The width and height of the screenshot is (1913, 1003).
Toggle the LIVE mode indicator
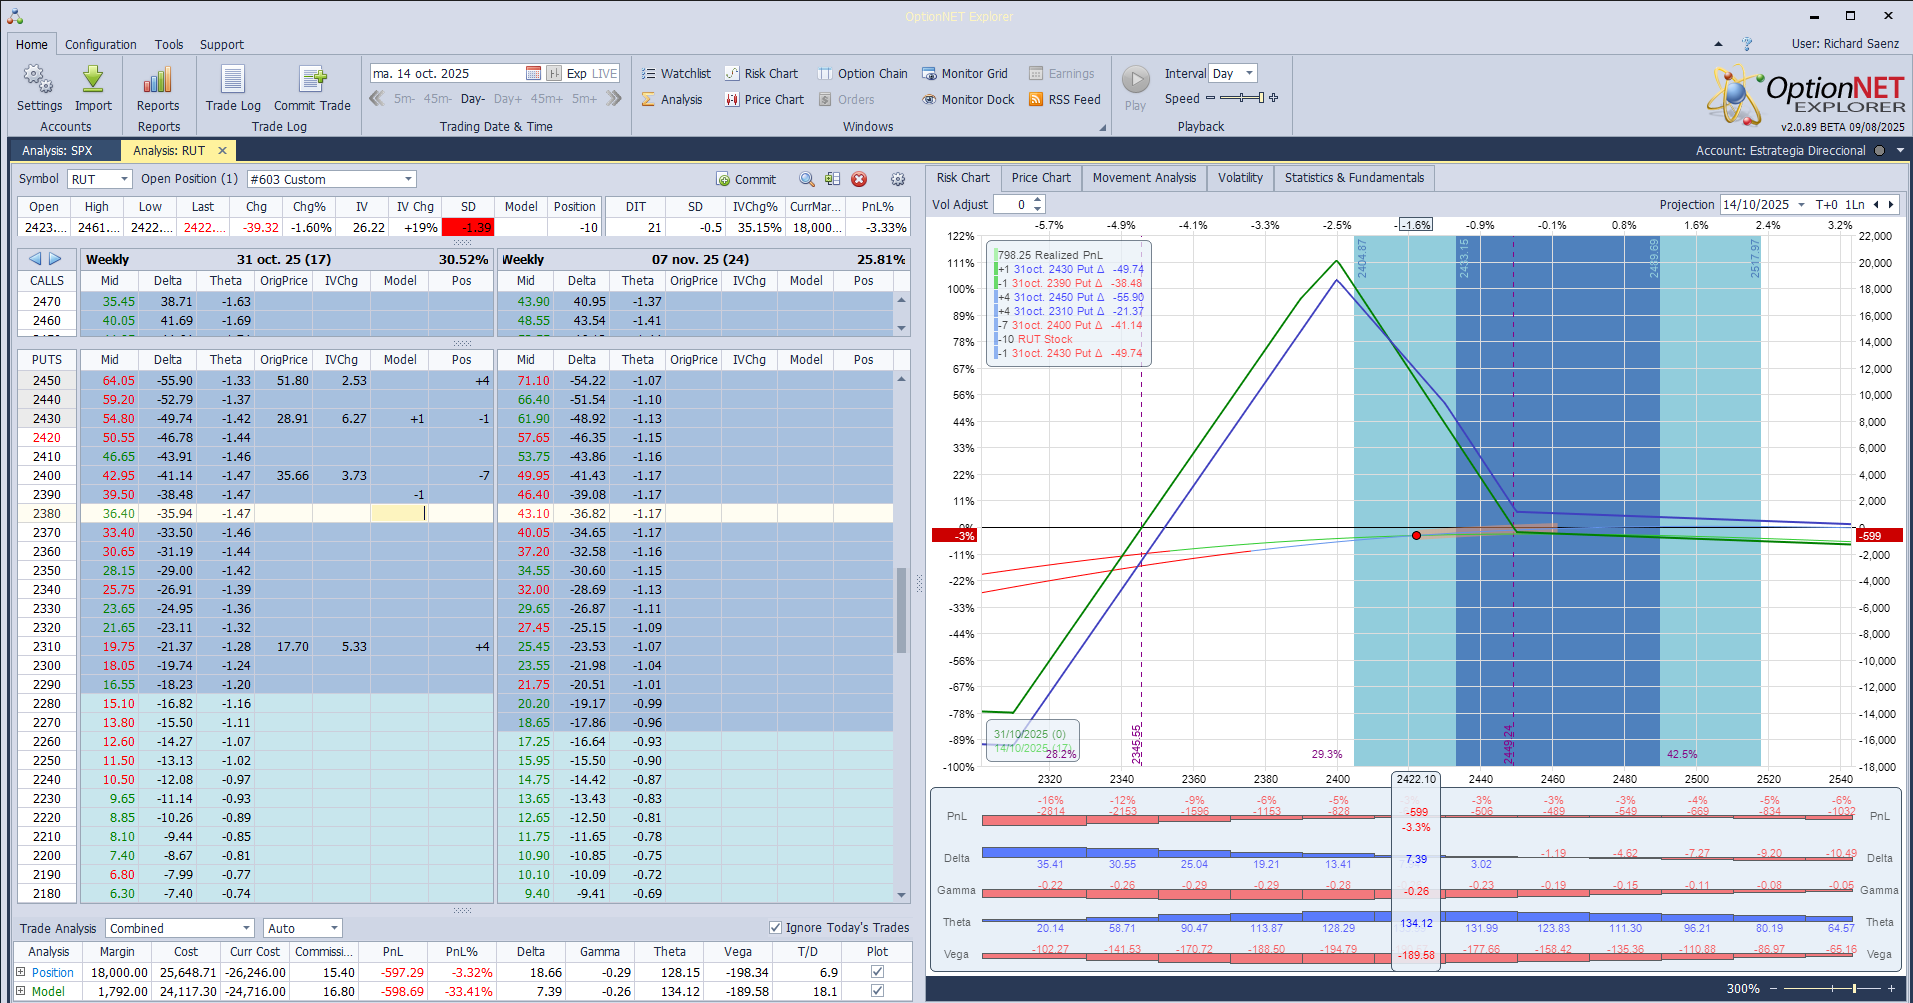click(604, 73)
